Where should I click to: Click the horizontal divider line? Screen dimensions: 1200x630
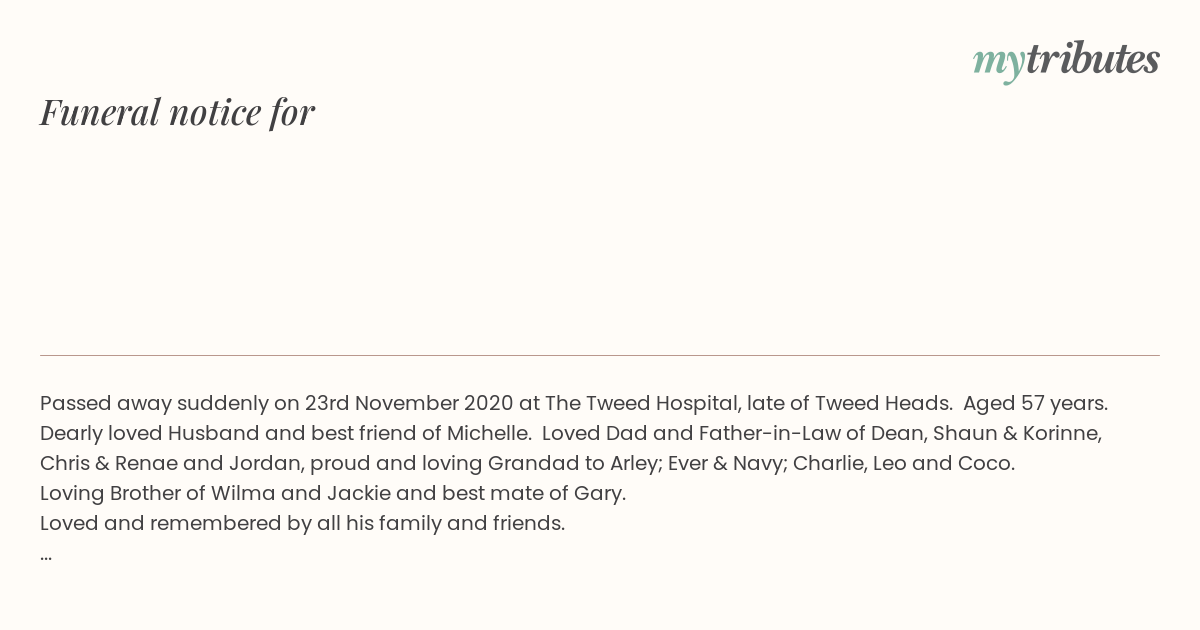(600, 355)
